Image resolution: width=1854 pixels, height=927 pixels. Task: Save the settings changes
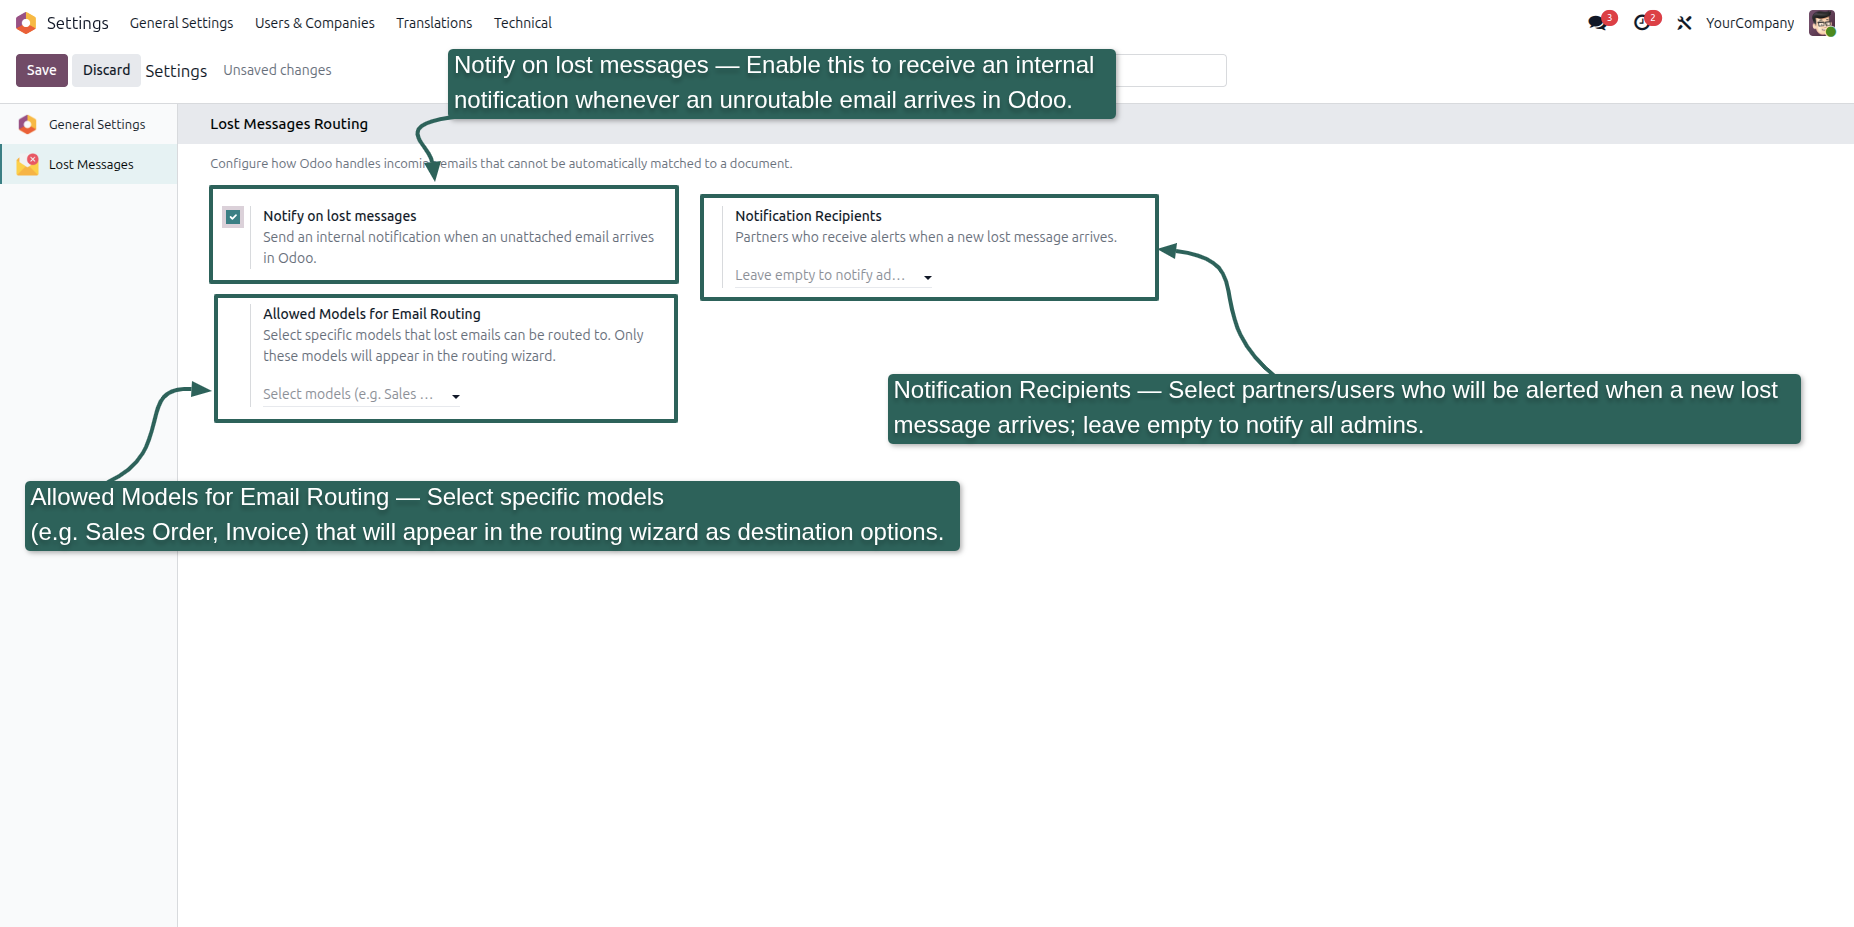42,70
